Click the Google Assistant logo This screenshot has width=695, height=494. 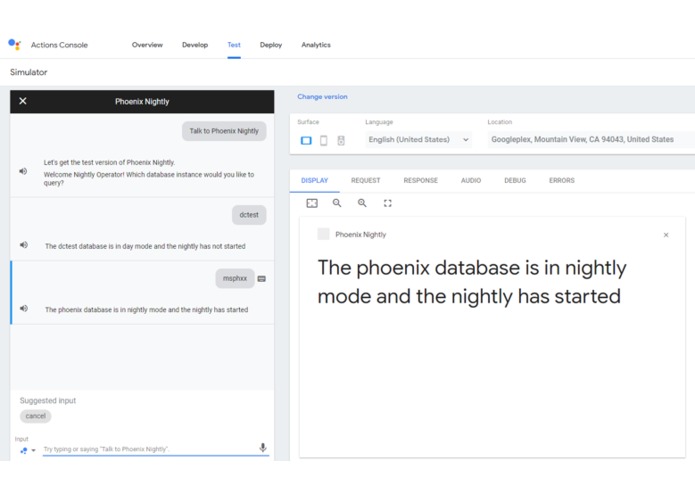pos(15,44)
